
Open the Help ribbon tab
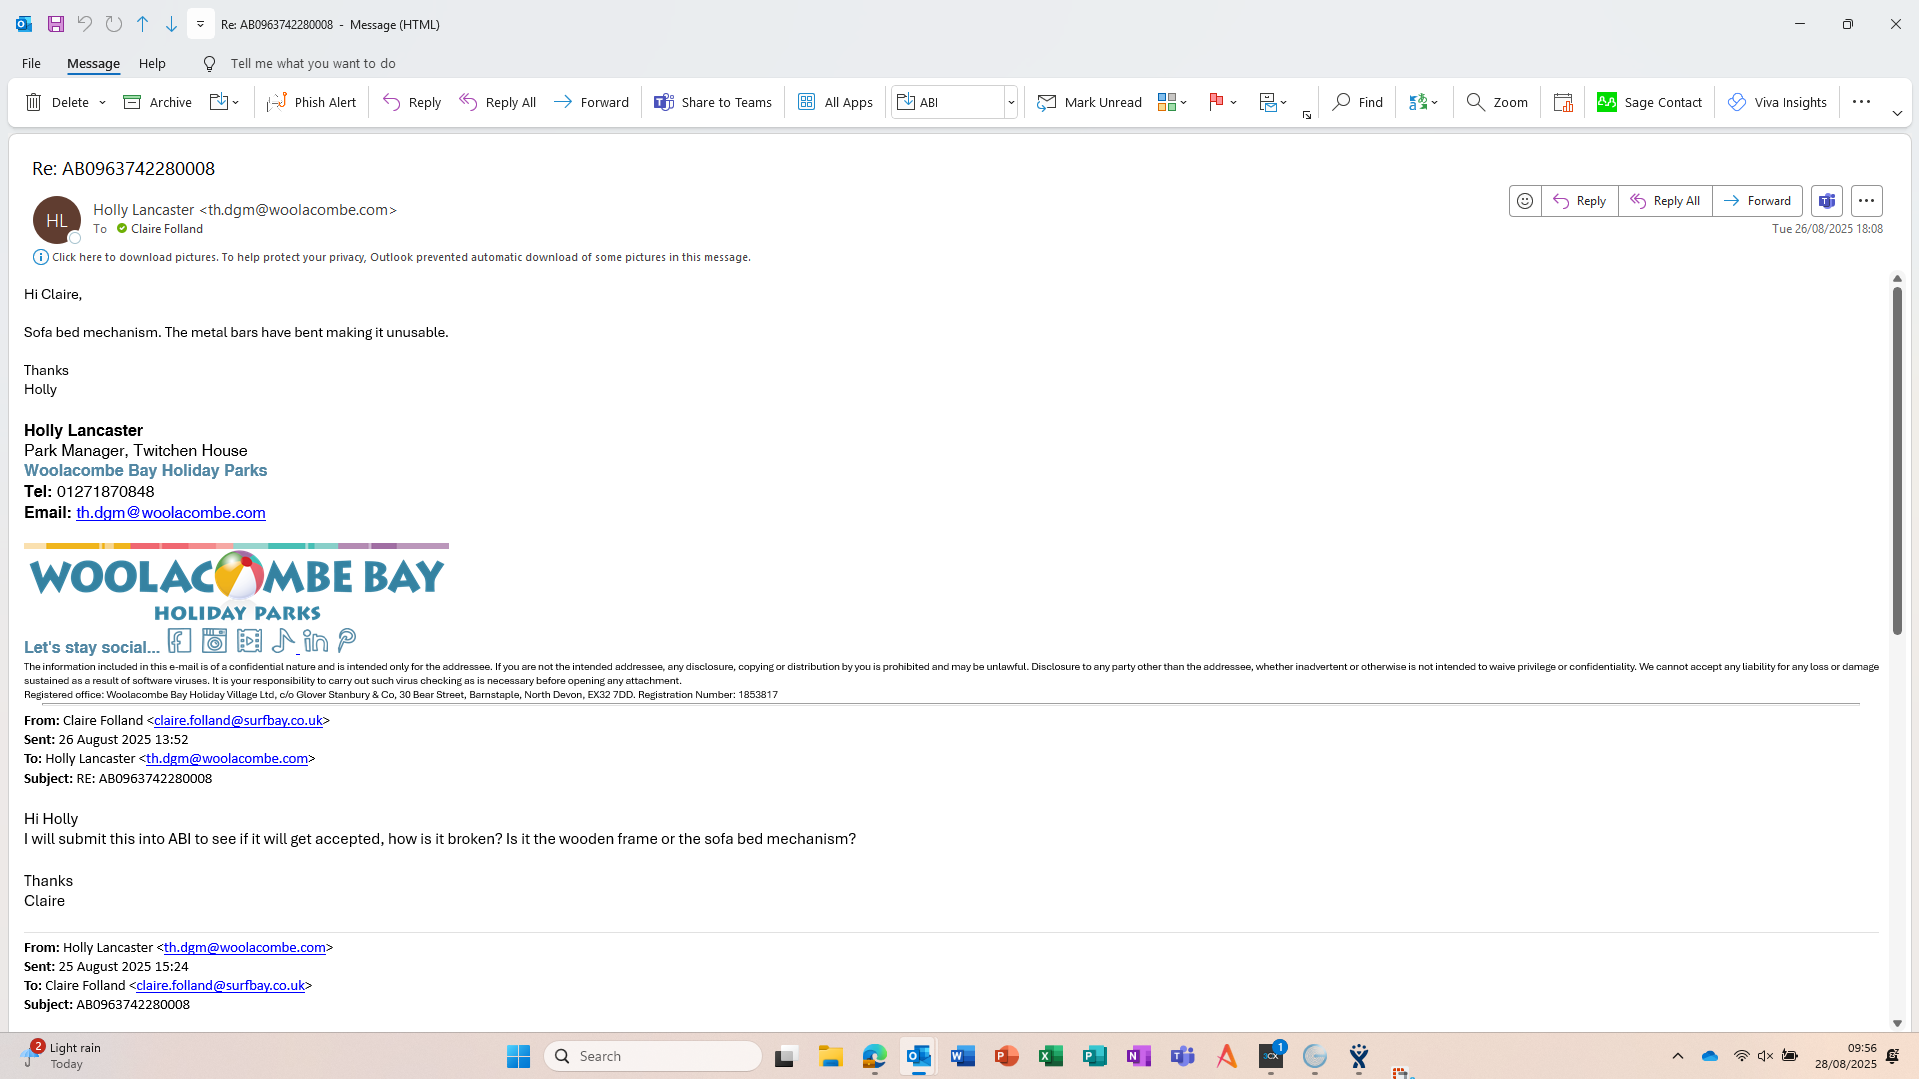(152, 63)
